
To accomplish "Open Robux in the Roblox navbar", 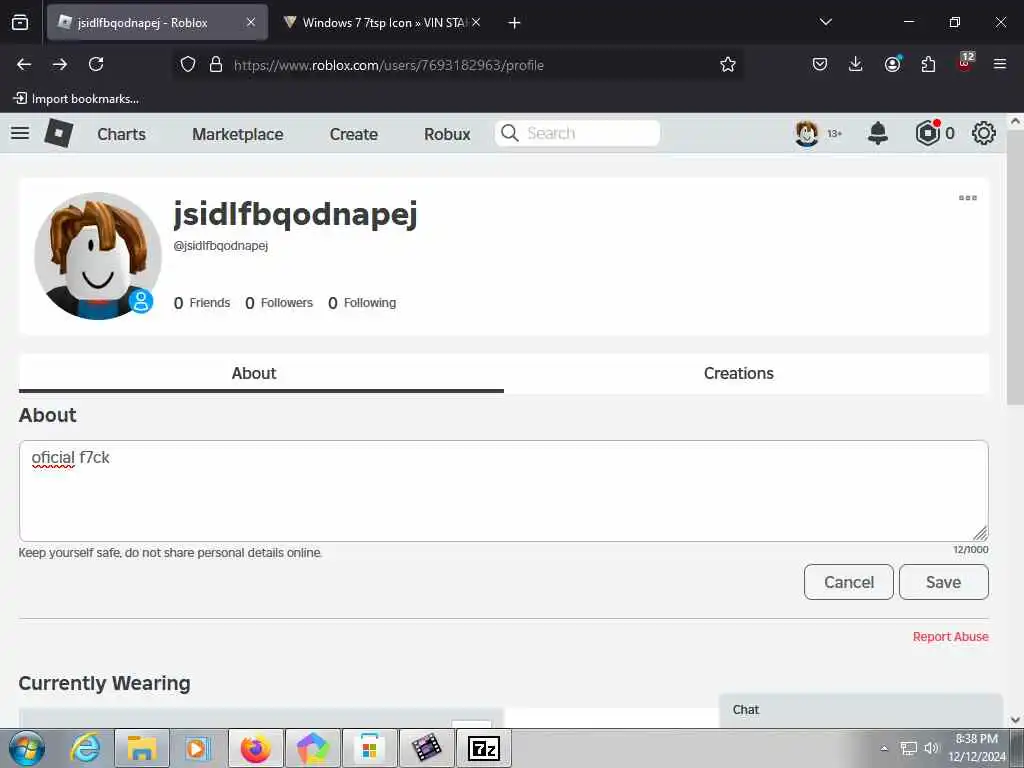I will click(x=447, y=134).
